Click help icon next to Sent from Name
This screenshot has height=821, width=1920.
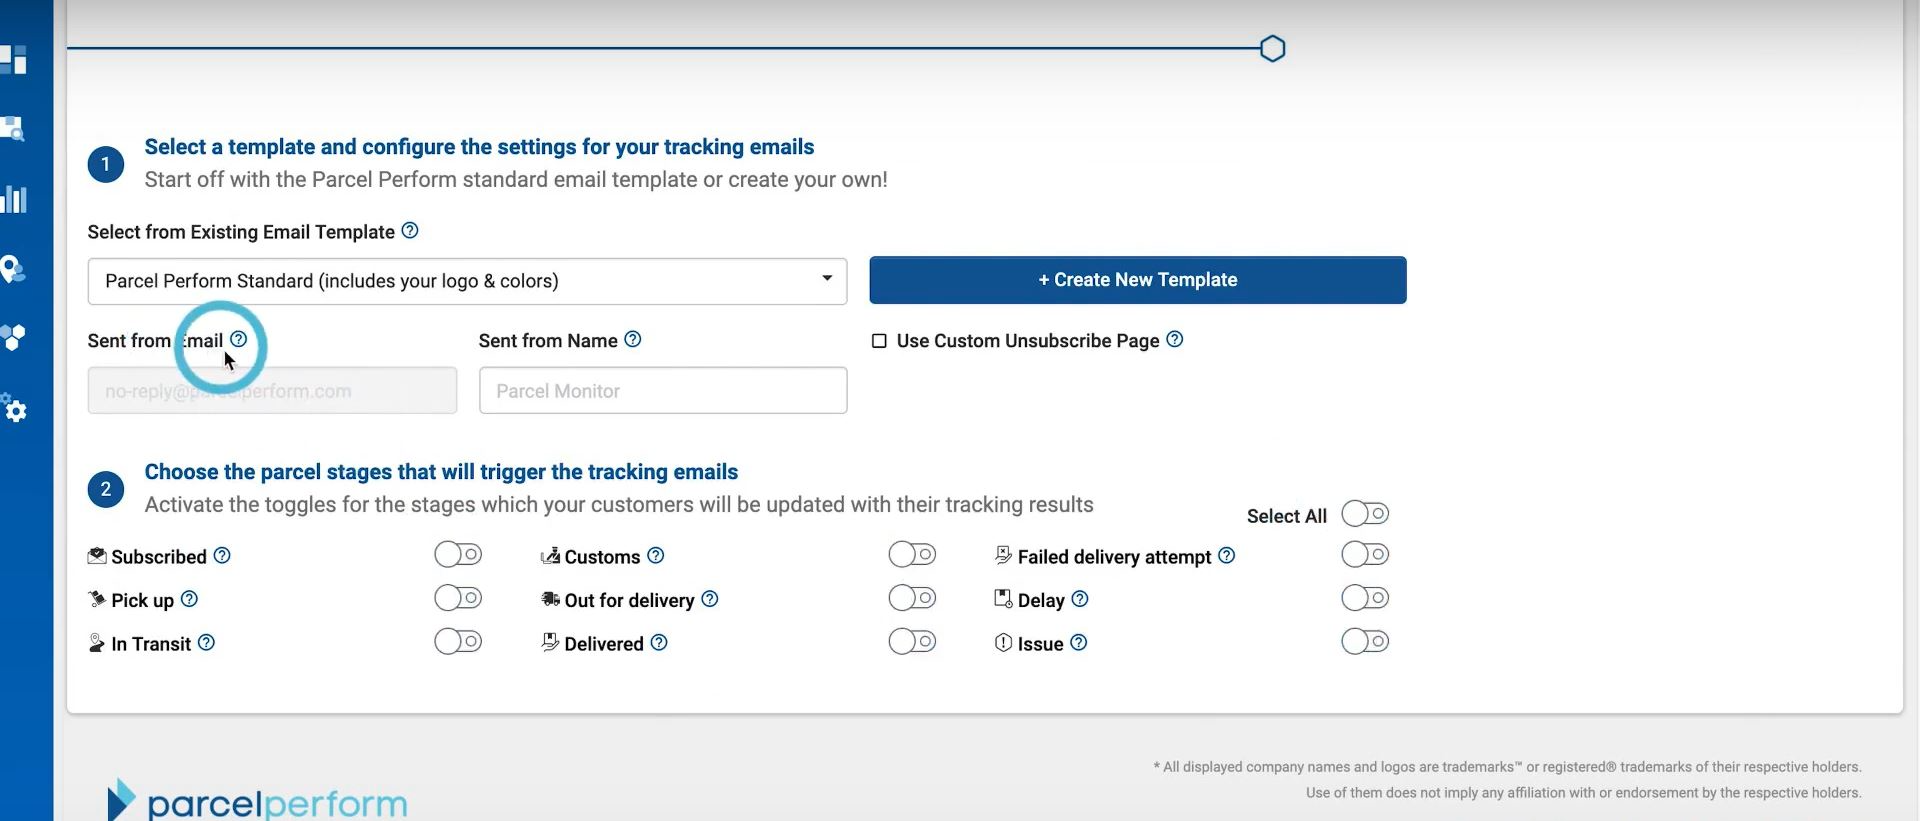(633, 340)
